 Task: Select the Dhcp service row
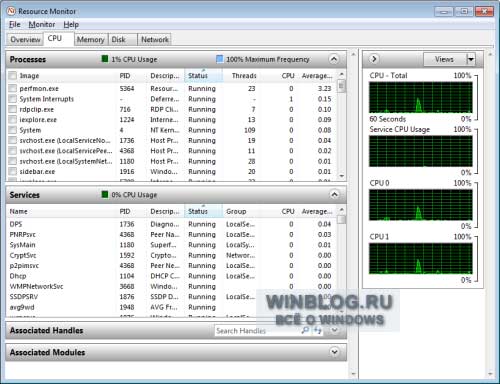coord(171,276)
